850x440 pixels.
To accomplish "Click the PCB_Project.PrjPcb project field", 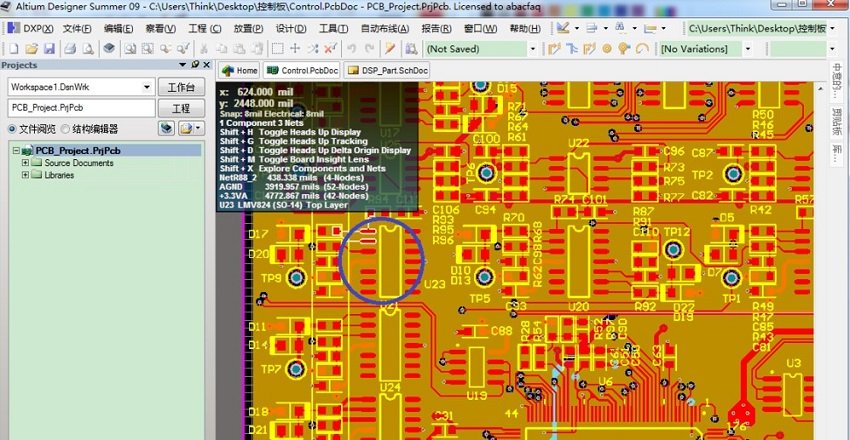I will [x=81, y=107].
